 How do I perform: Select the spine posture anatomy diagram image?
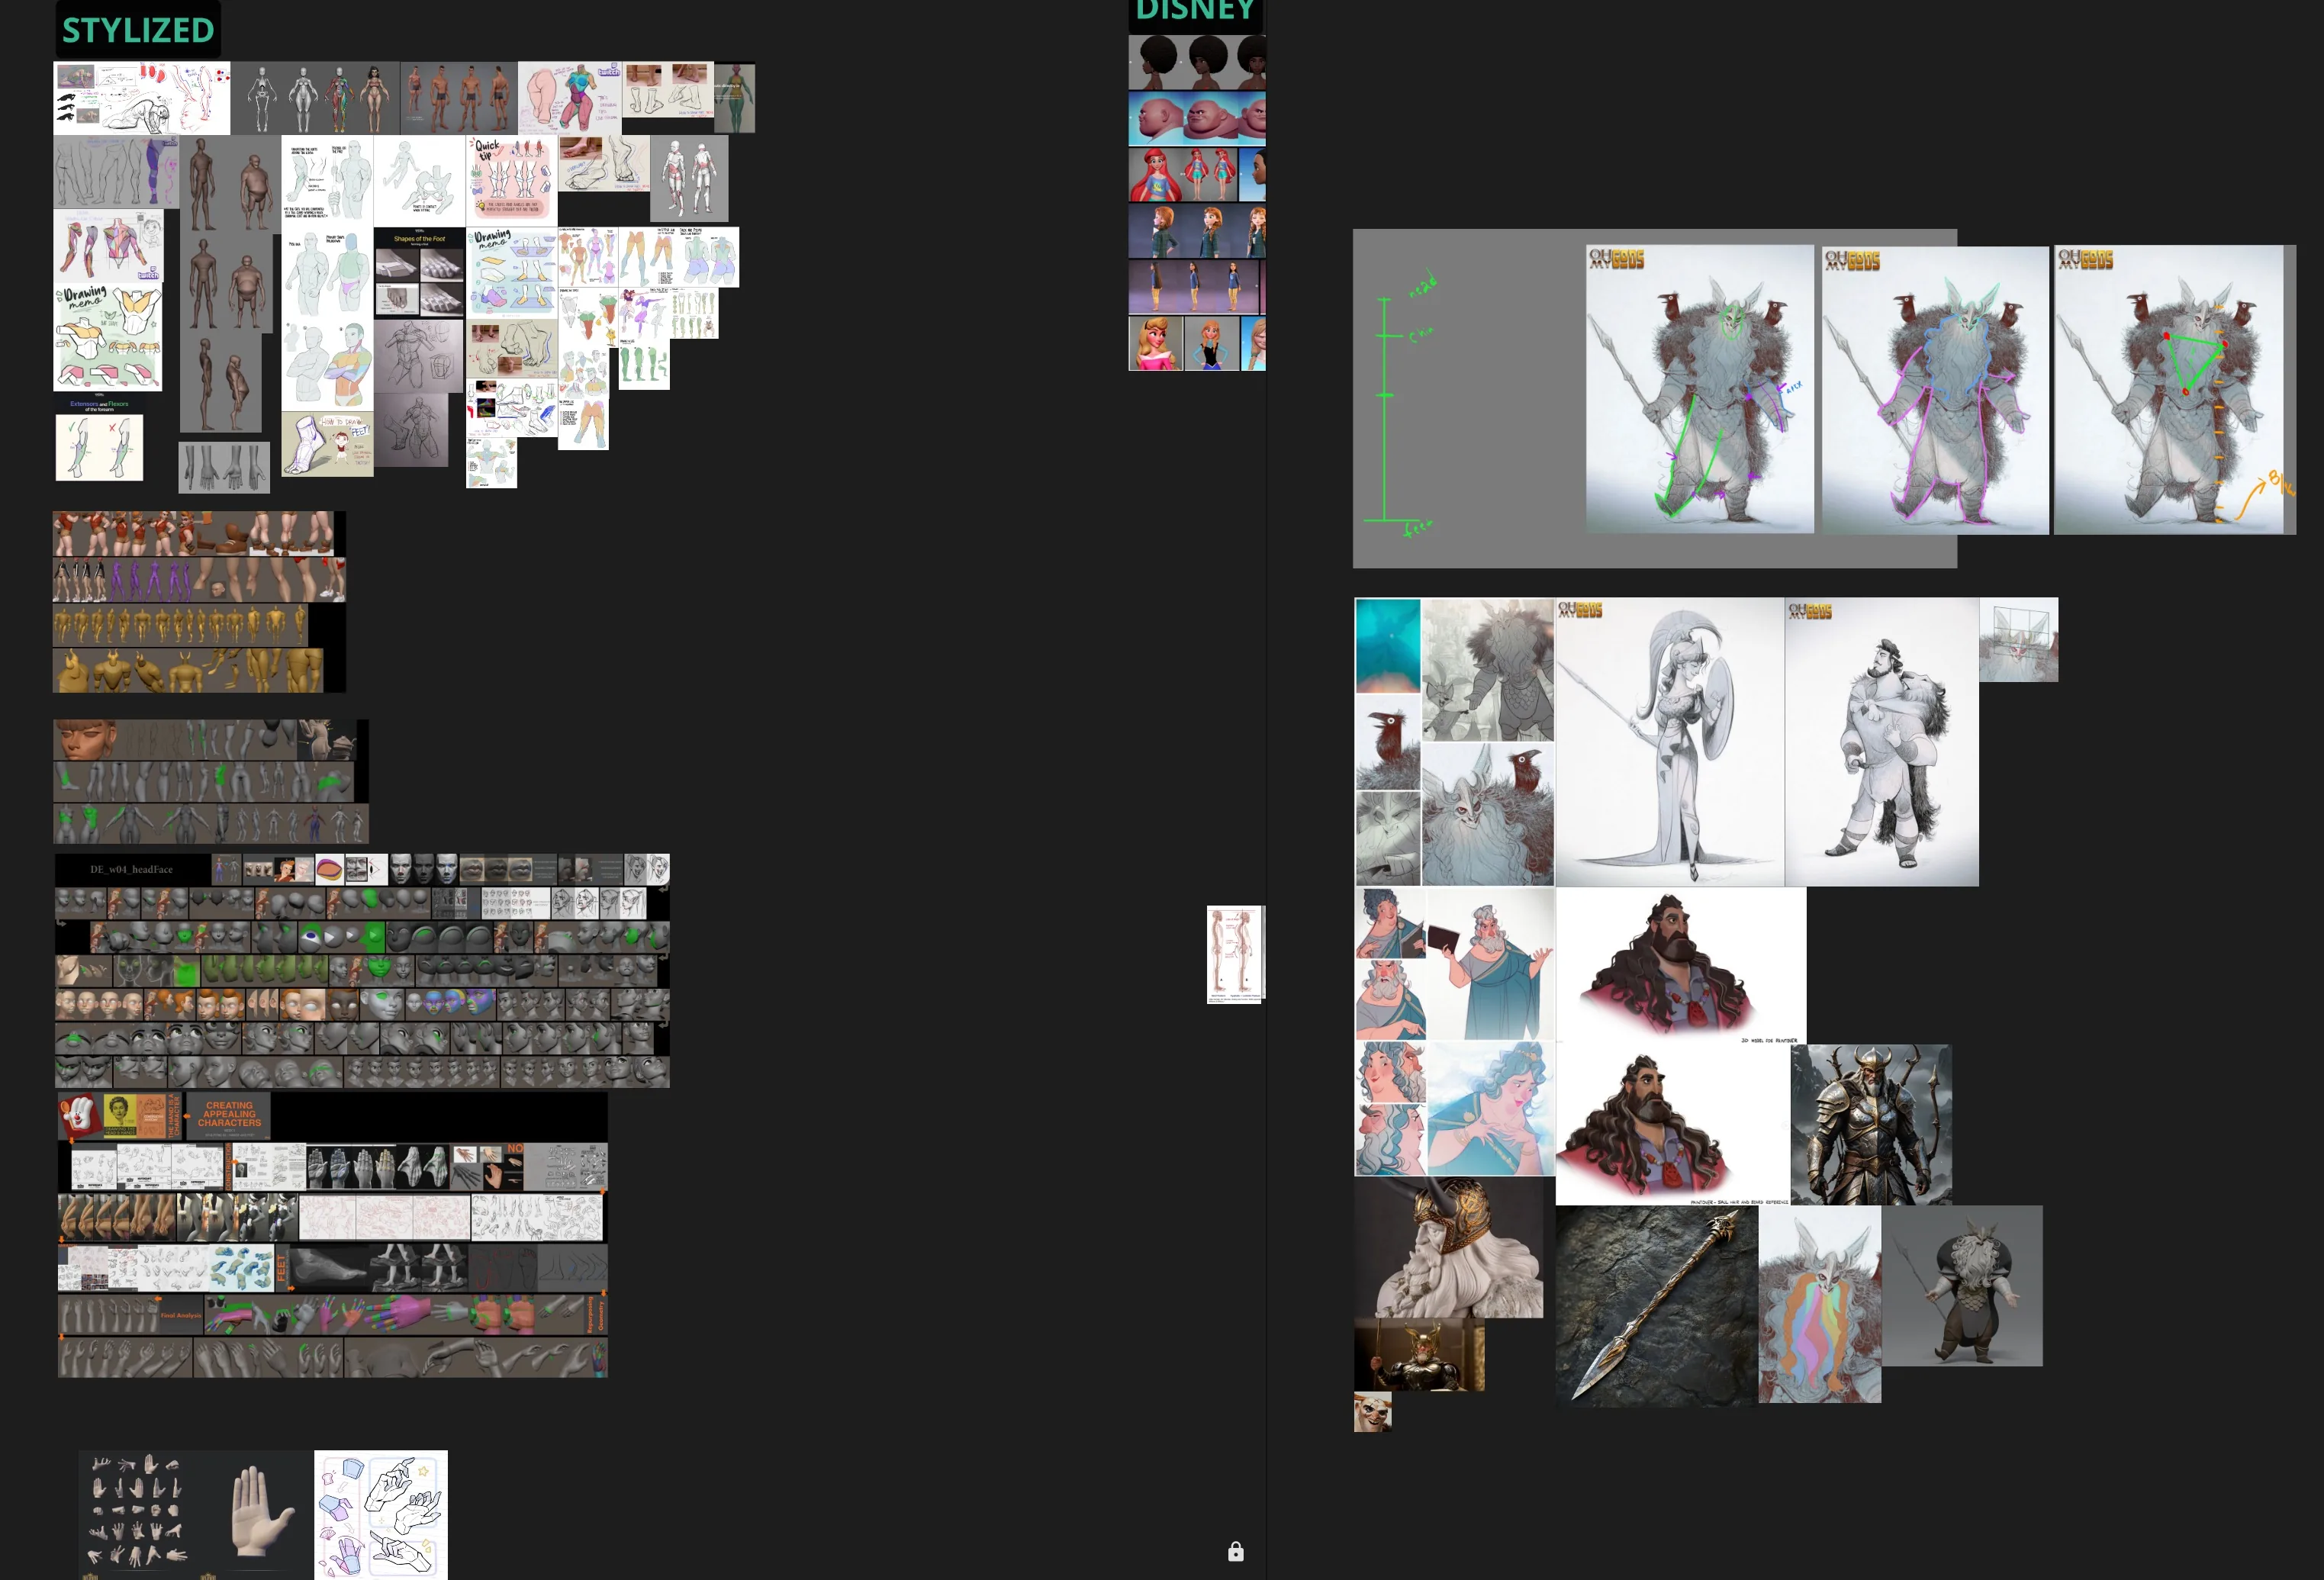1235,954
